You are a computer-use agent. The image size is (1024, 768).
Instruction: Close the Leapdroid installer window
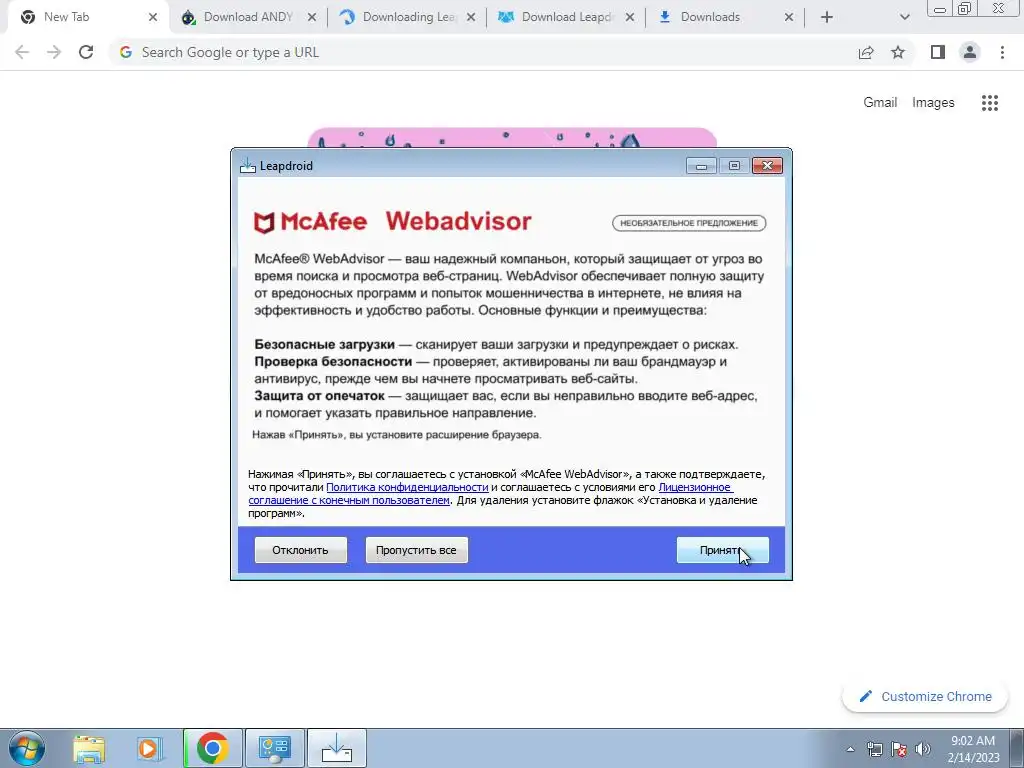(767, 166)
